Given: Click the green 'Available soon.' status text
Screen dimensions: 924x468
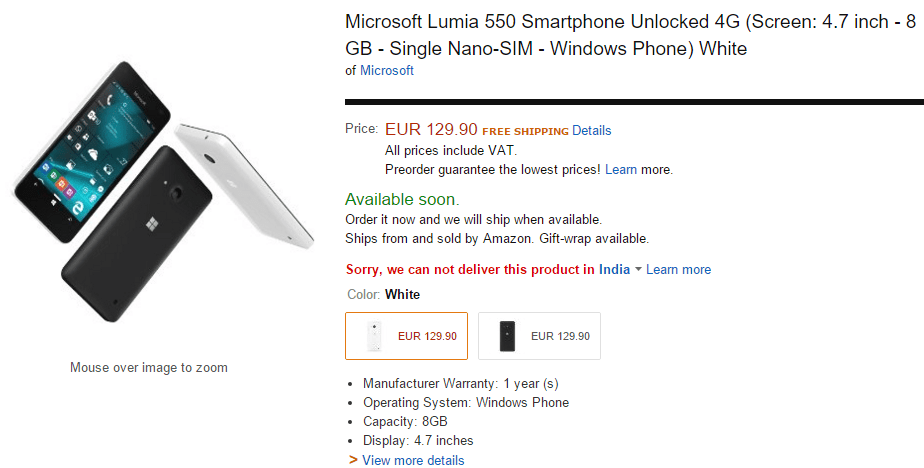Looking at the screenshot, I should 402,199.
